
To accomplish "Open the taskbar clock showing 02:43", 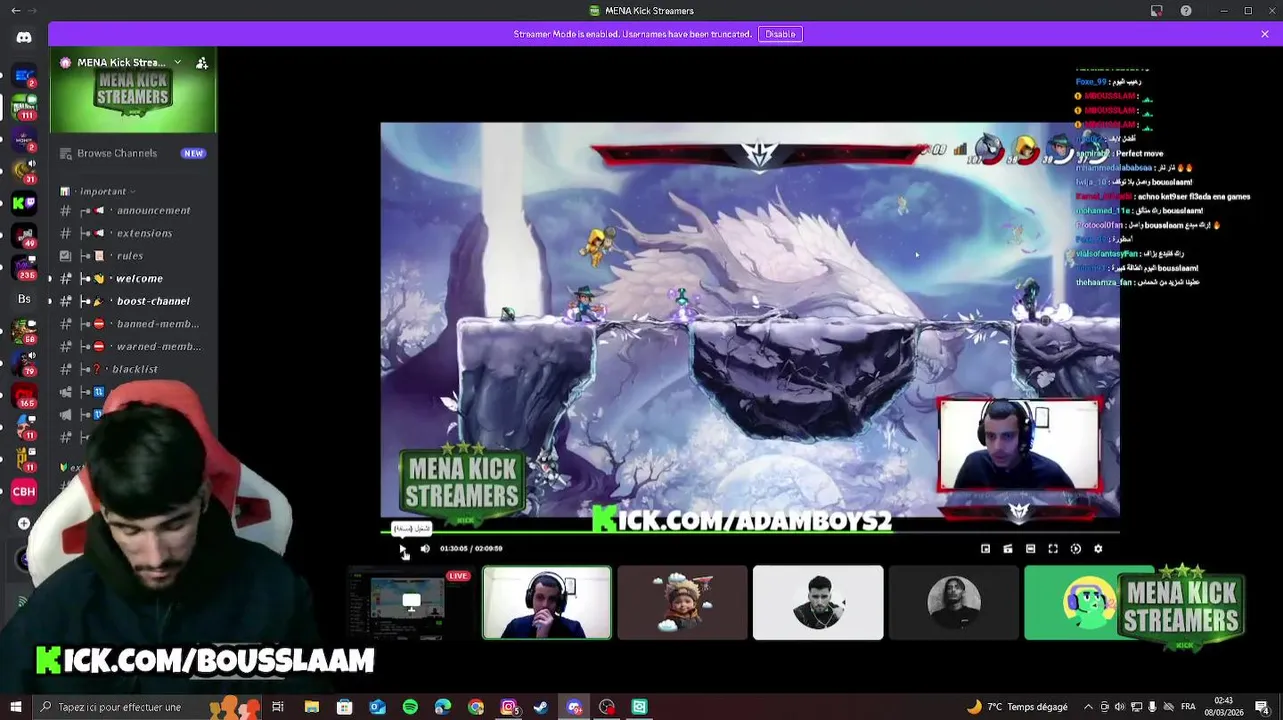I will click(1224, 707).
